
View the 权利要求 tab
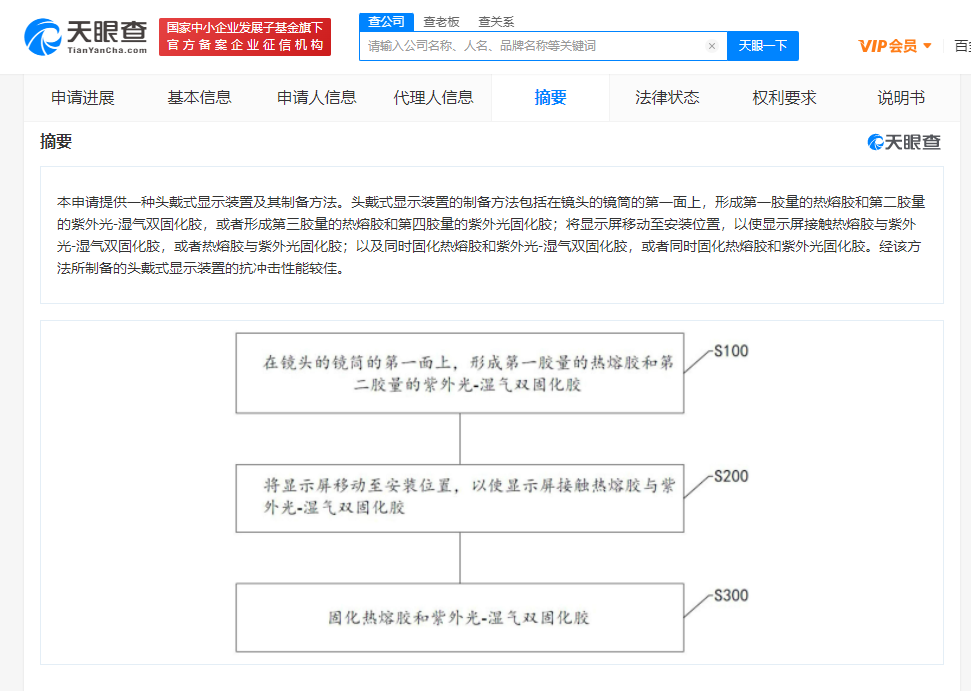(x=784, y=97)
